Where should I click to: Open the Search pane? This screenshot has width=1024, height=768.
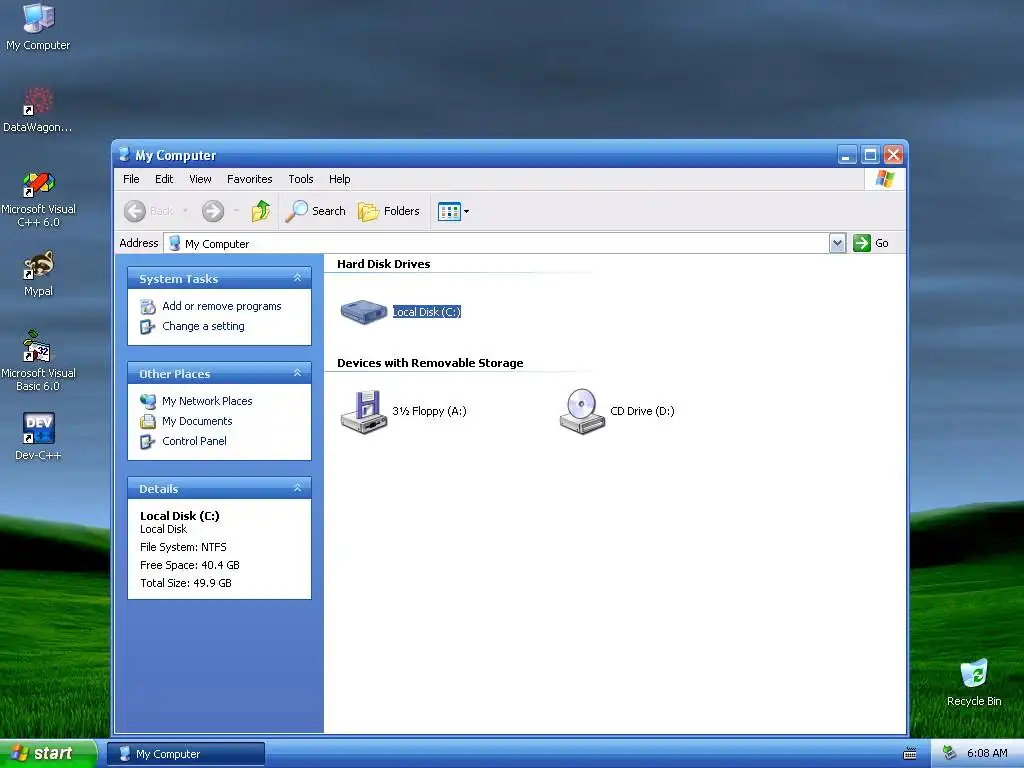click(315, 211)
